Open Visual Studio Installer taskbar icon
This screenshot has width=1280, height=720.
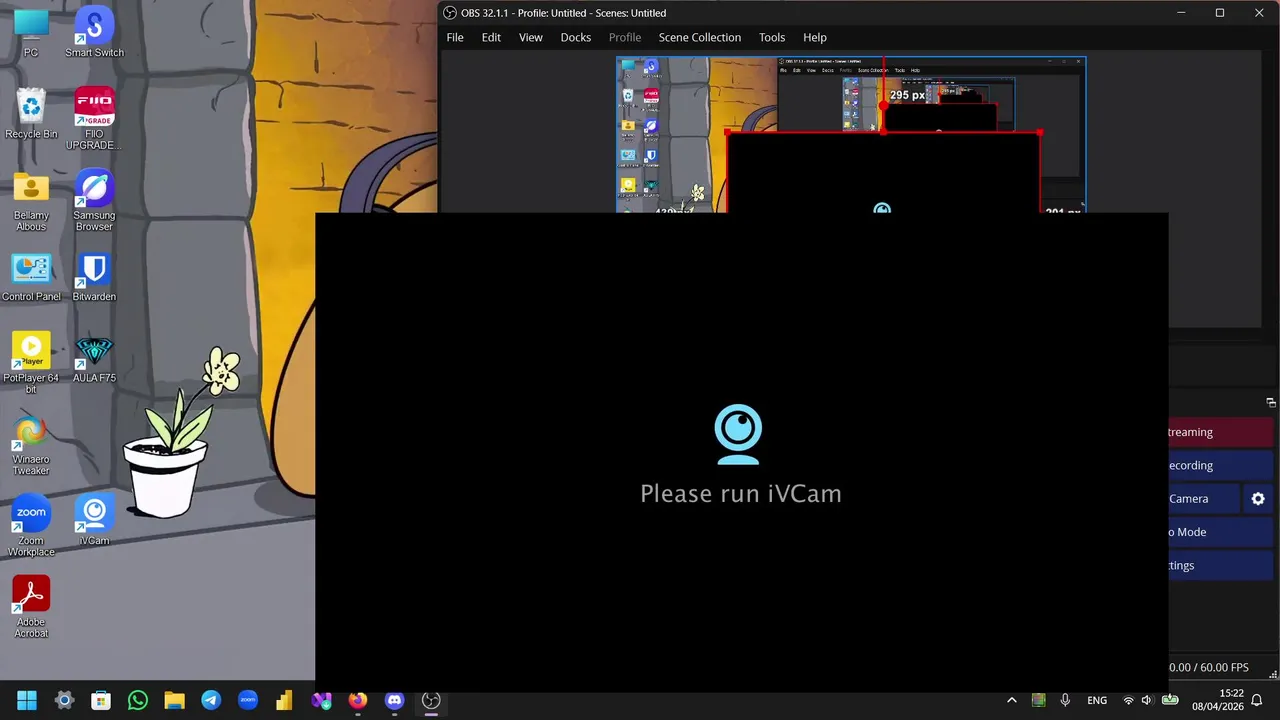[x=321, y=700]
